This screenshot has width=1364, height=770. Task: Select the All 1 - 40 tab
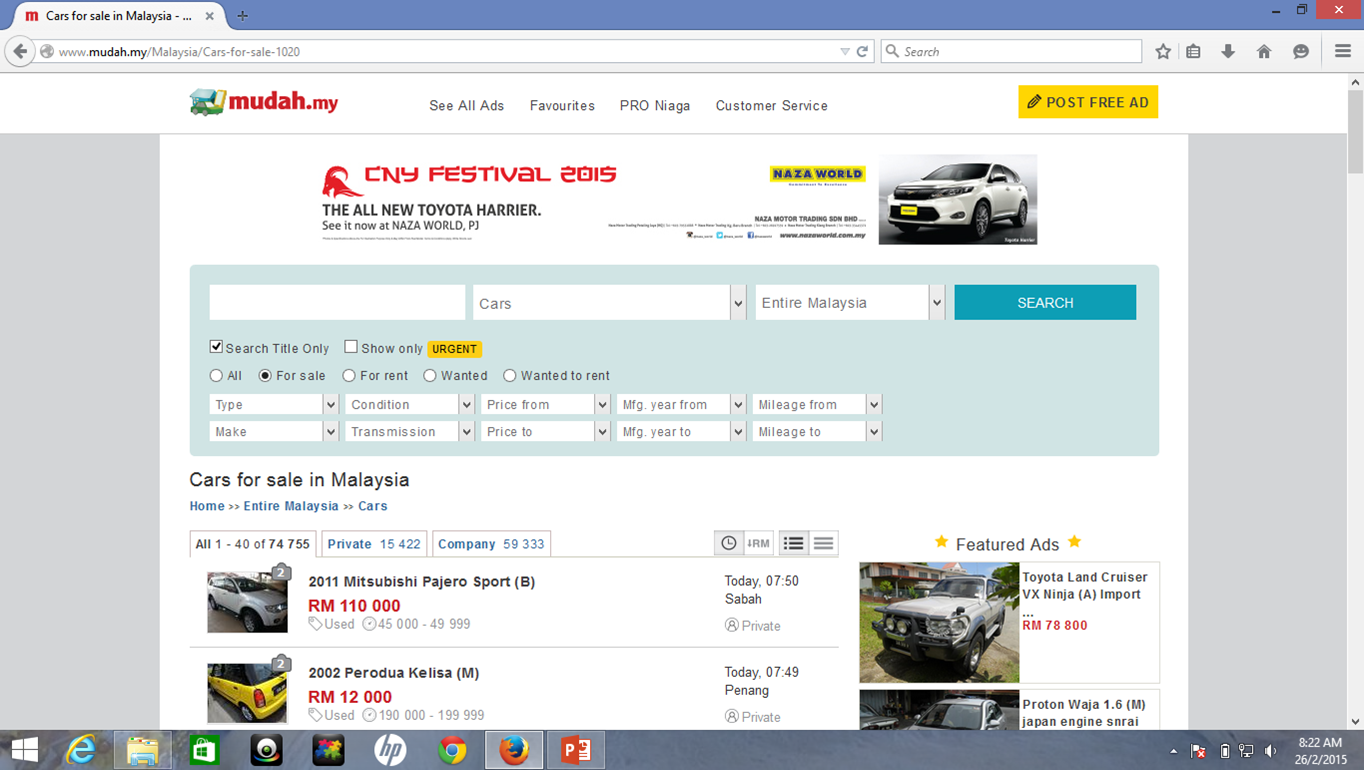pos(253,544)
